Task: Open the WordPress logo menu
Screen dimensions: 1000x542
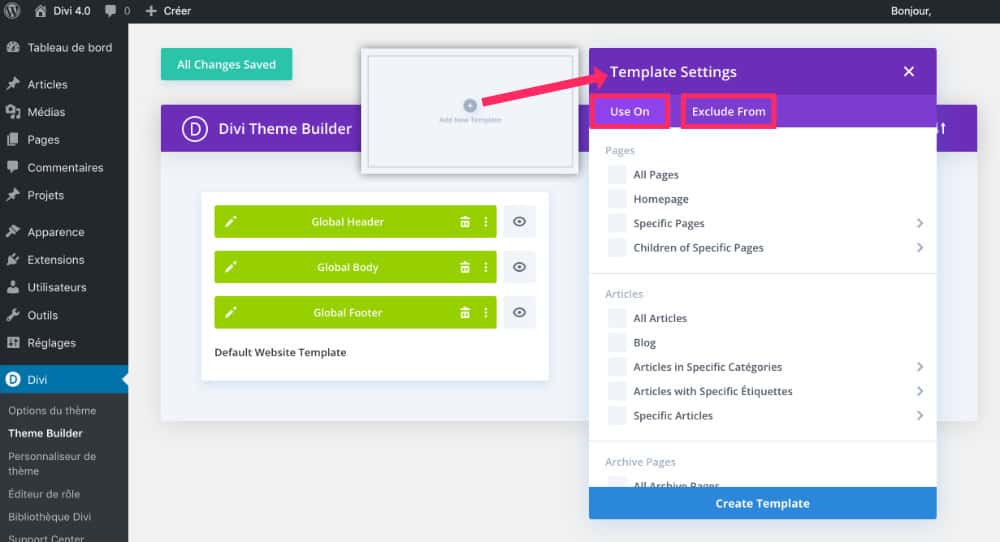Action: pyautogui.click(x=11, y=10)
